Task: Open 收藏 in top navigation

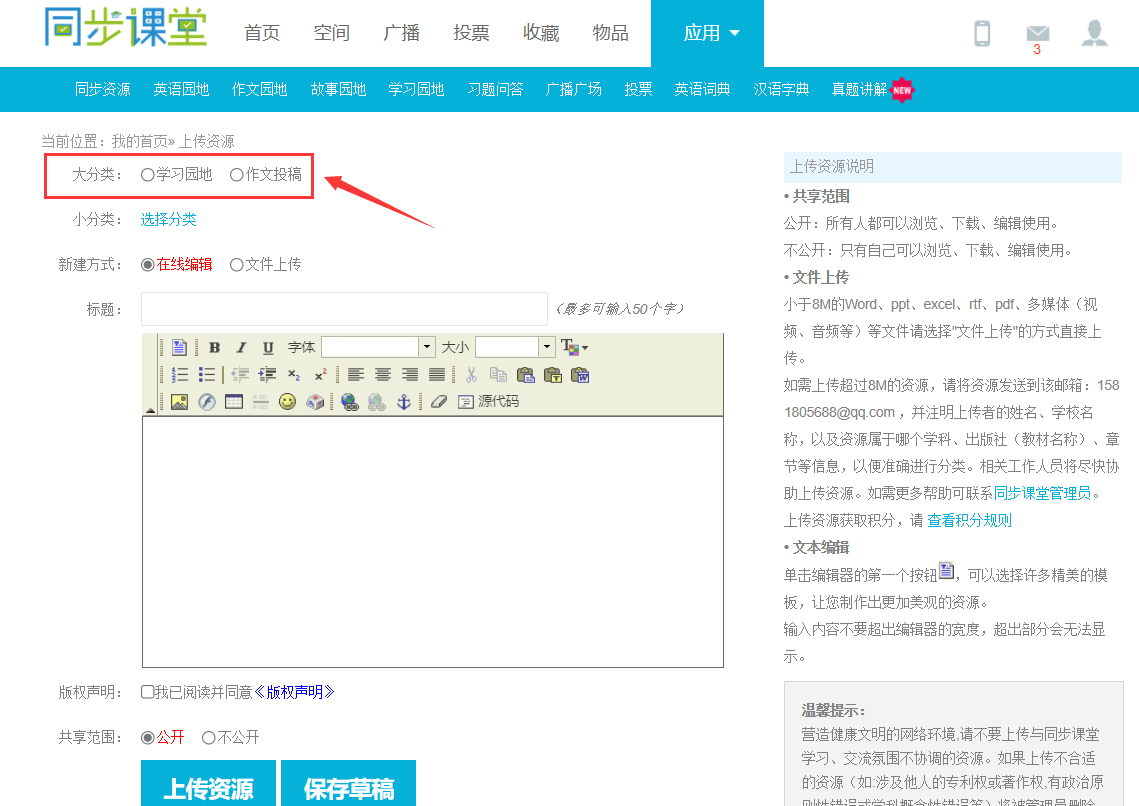Action: 540,33
